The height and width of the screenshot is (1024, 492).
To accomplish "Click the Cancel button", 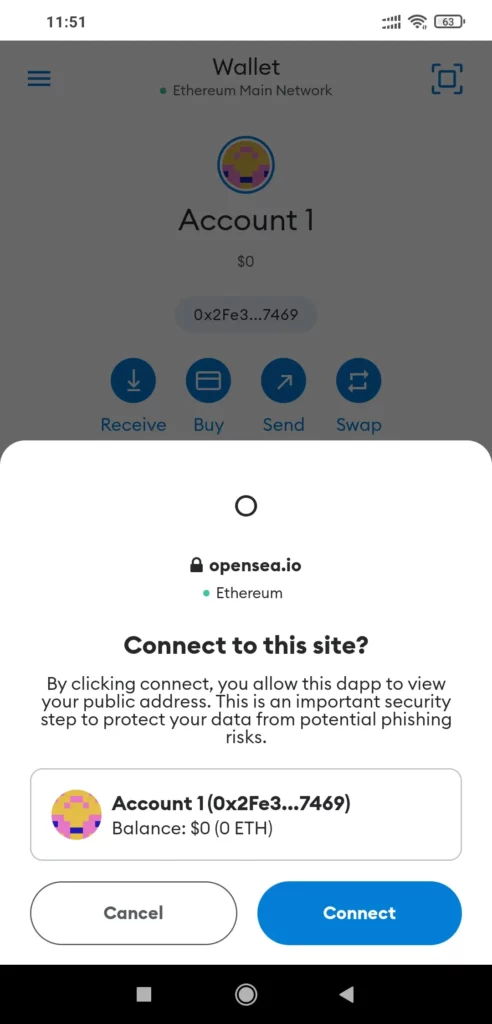I will 133,913.
